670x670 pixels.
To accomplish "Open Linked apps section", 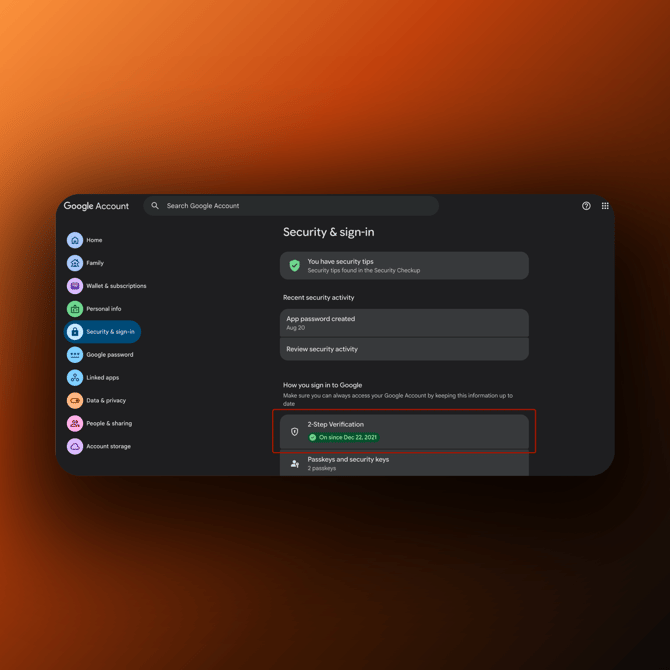I will pos(103,378).
